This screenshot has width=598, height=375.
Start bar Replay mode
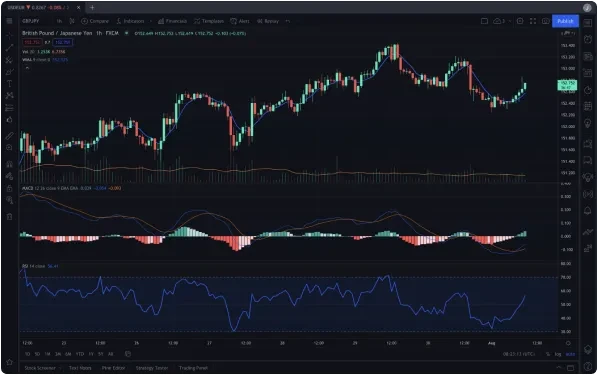[x=268, y=21]
